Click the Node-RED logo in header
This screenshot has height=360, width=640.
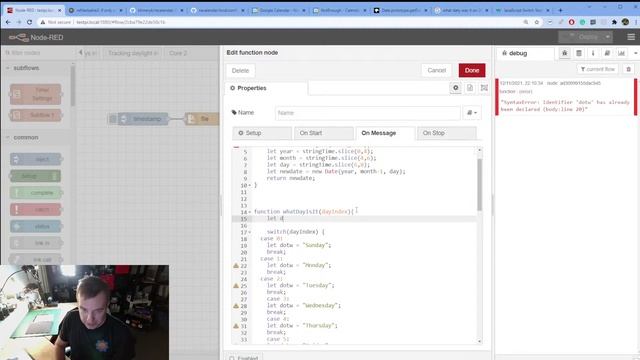36,37
